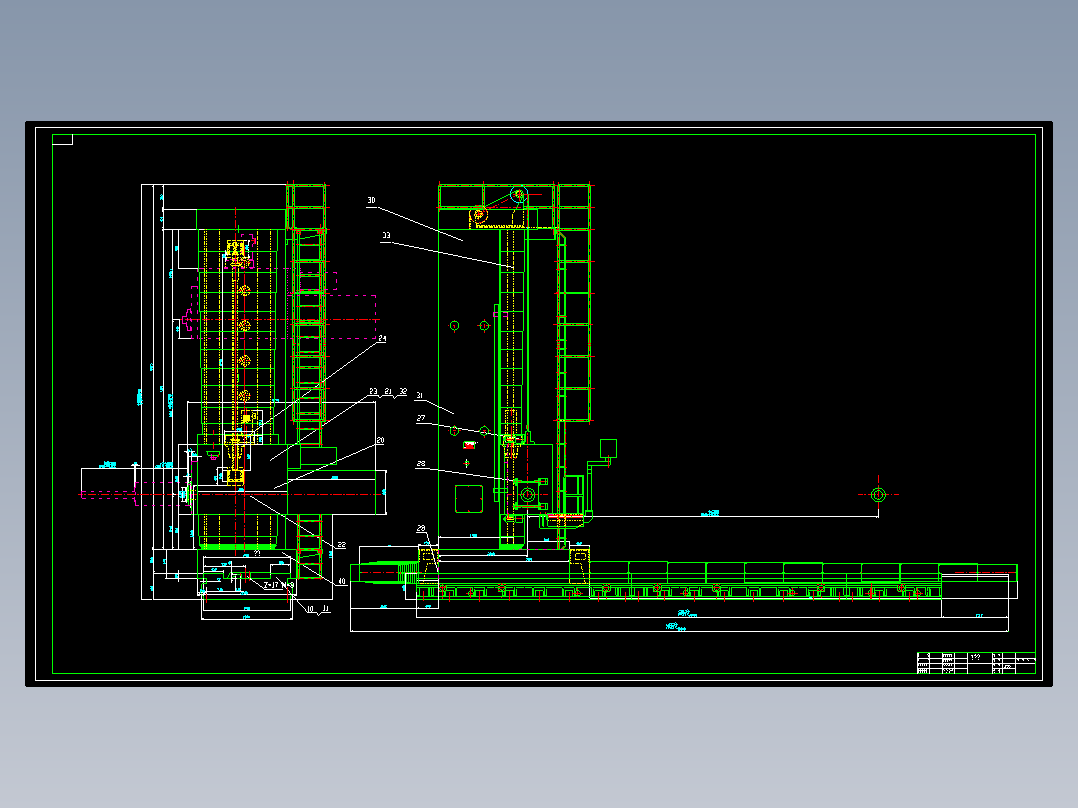The image size is (1078, 808).
Task: Click part callout number 32
Action: [403, 391]
